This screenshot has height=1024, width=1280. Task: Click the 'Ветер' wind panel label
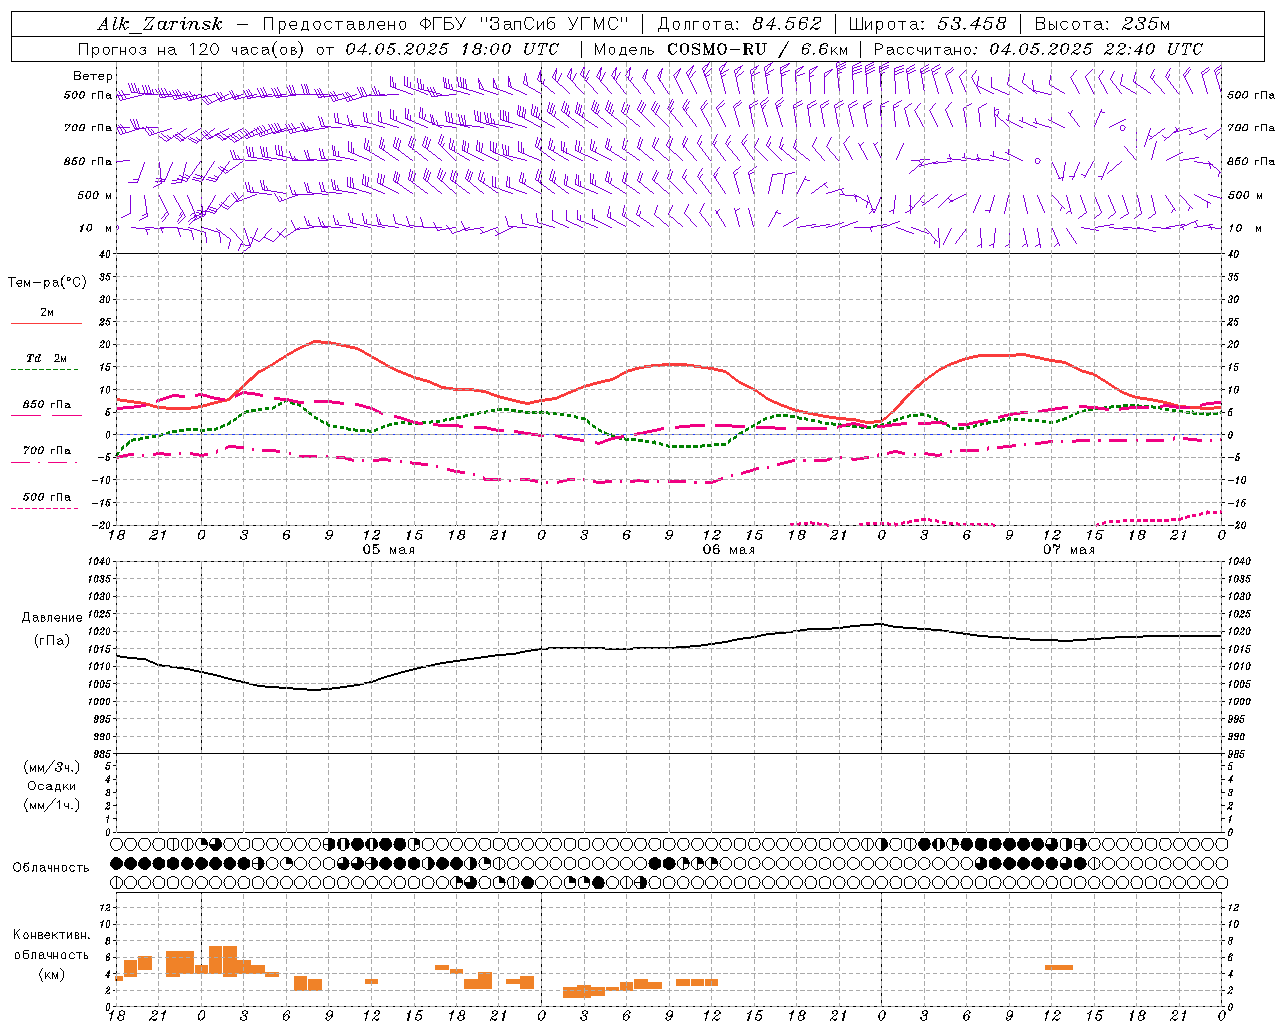pos(93,76)
